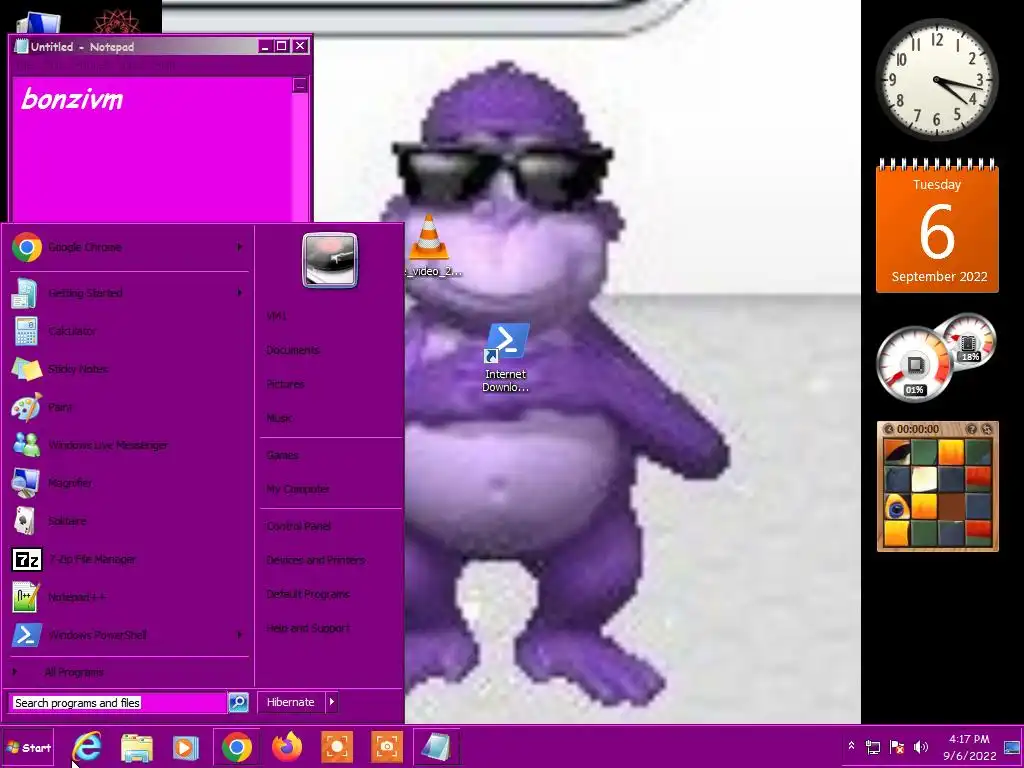Open Windows Media Player from the taskbar
The height and width of the screenshot is (768, 1024).
pos(186,747)
